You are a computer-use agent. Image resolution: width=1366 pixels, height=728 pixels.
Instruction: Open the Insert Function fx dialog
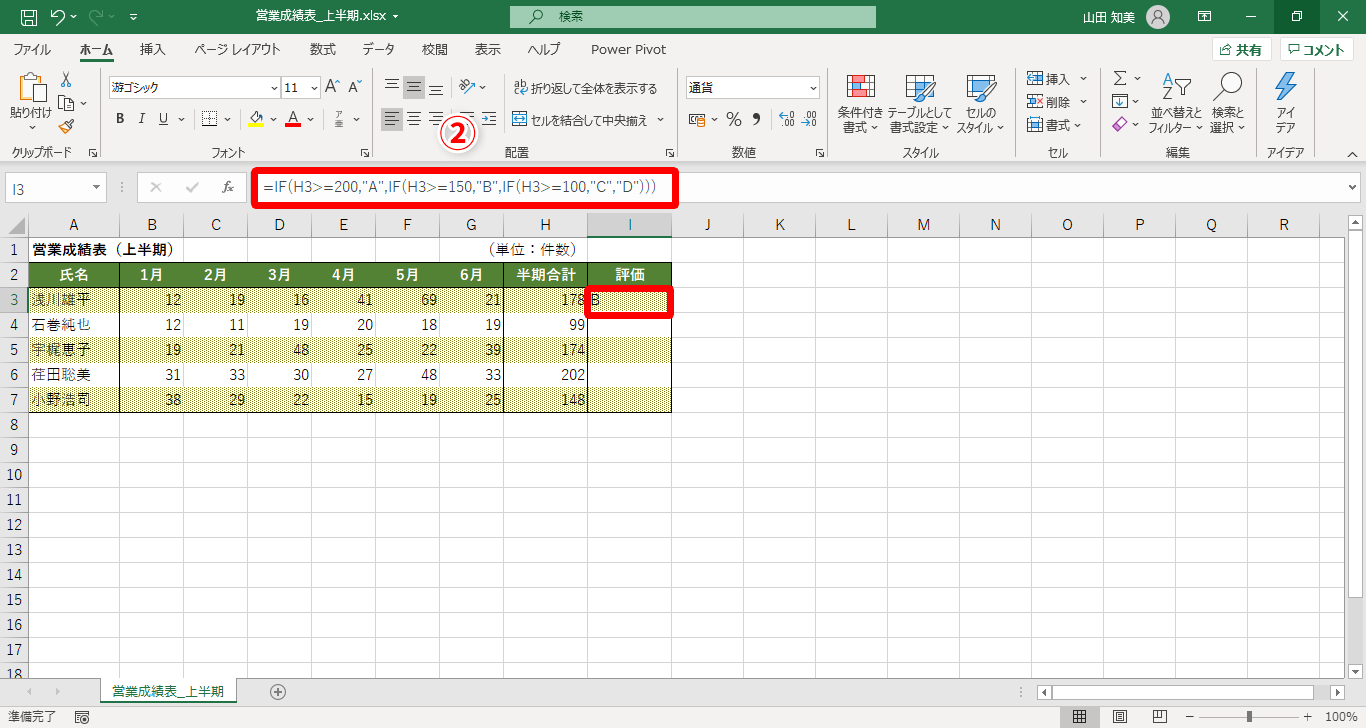[x=227, y=187]
